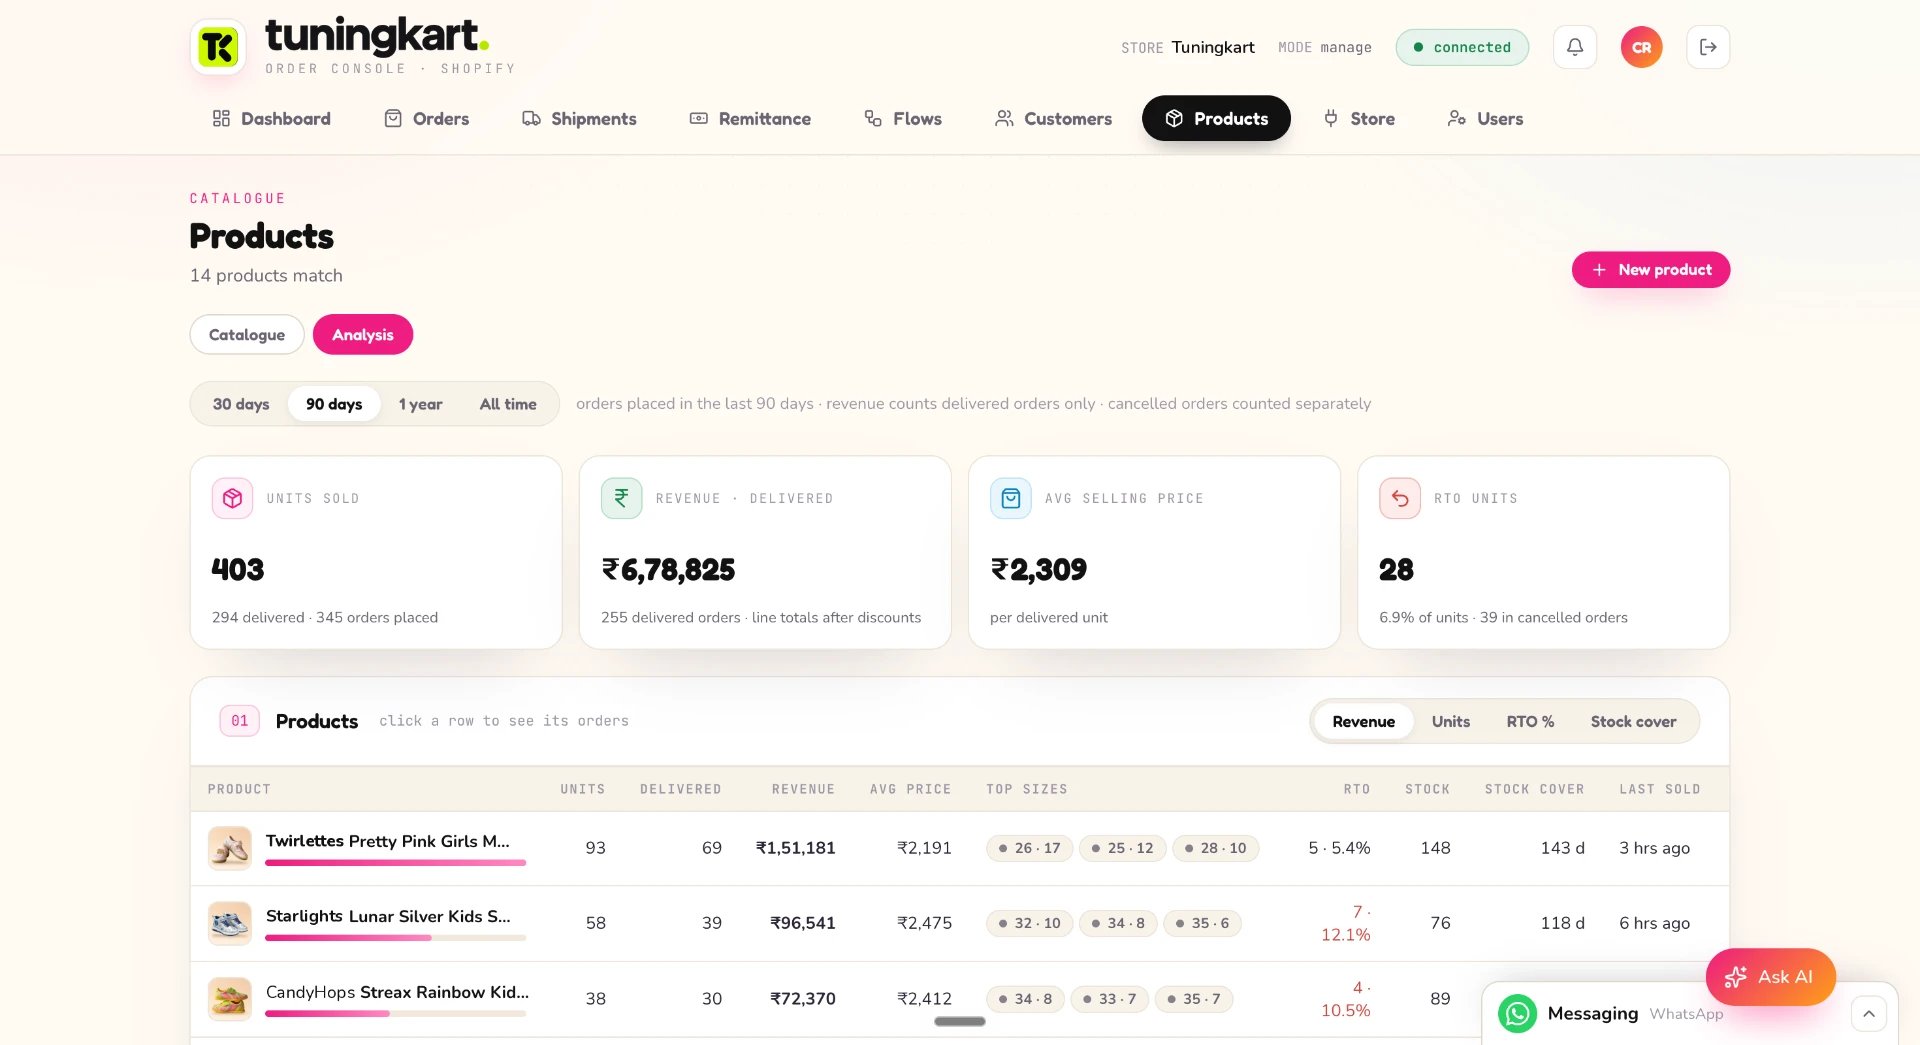The height and width of the screenshot is (1045, 1920).
Task: Select the 30 days range
Action: point(241,404)
